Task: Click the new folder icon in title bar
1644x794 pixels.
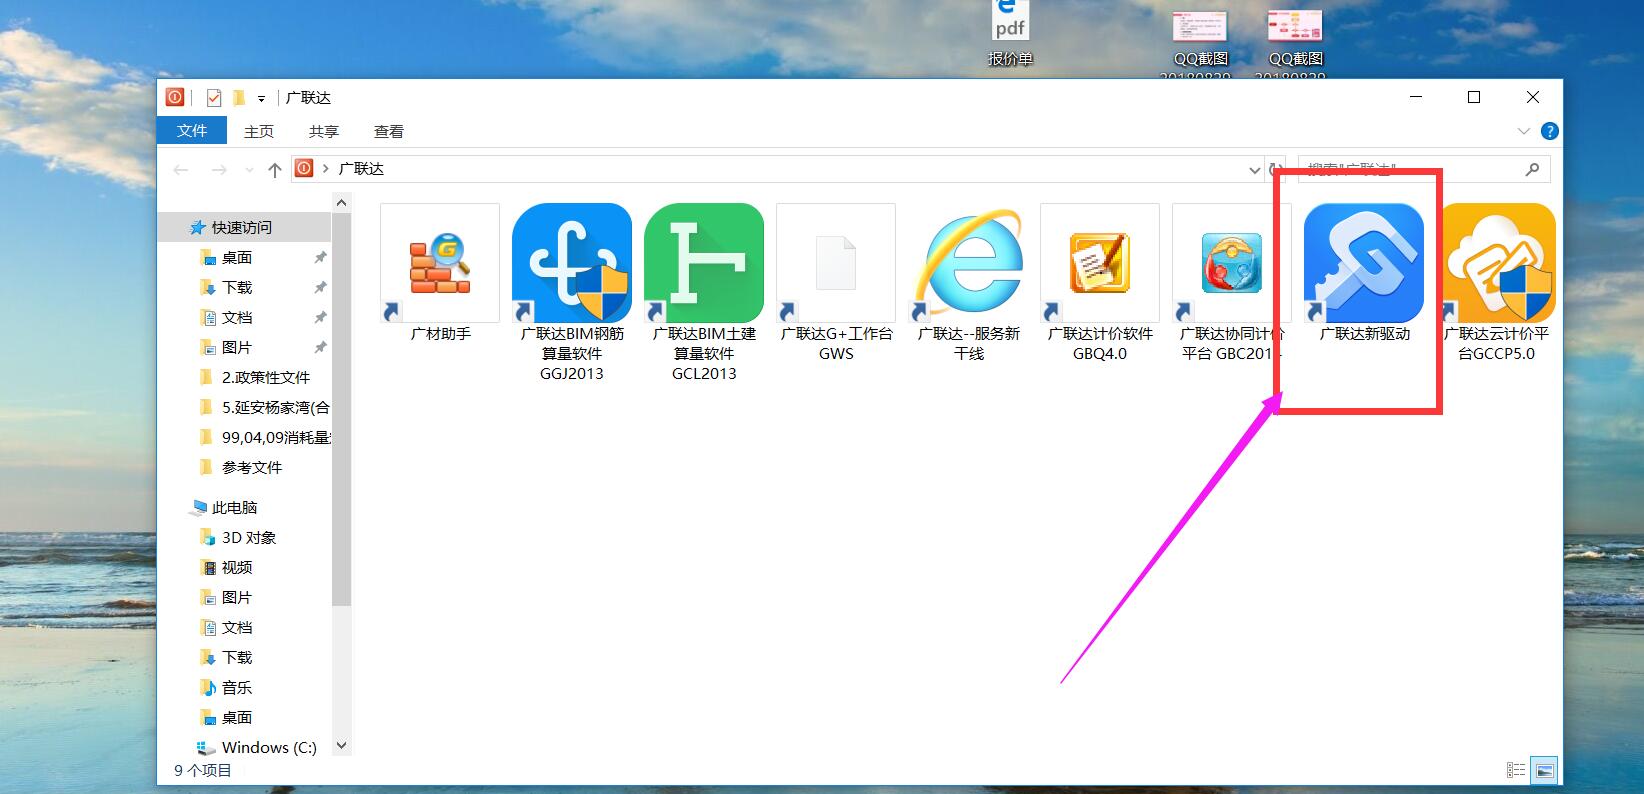Action: click(x=239, y=97)
